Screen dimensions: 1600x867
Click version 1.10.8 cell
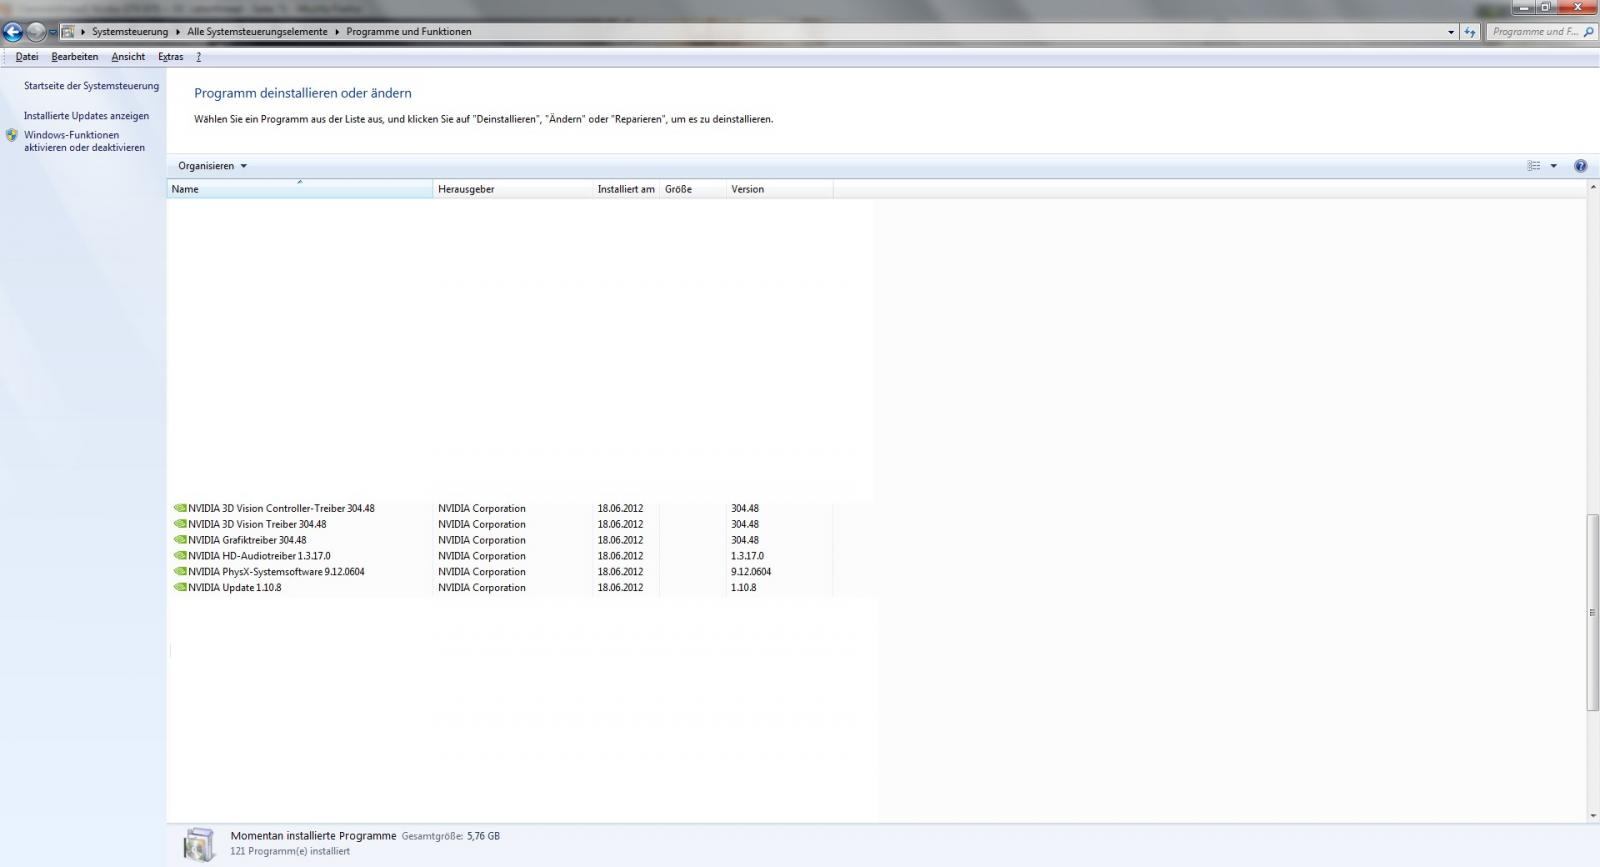(743, 588)
